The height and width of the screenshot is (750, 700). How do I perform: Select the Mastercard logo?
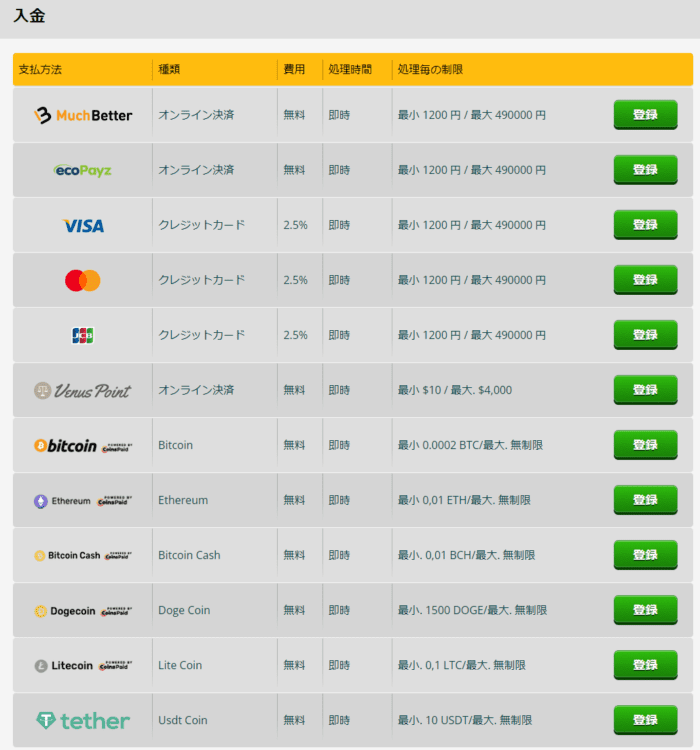pyautogui.click(x=83, y=280)
